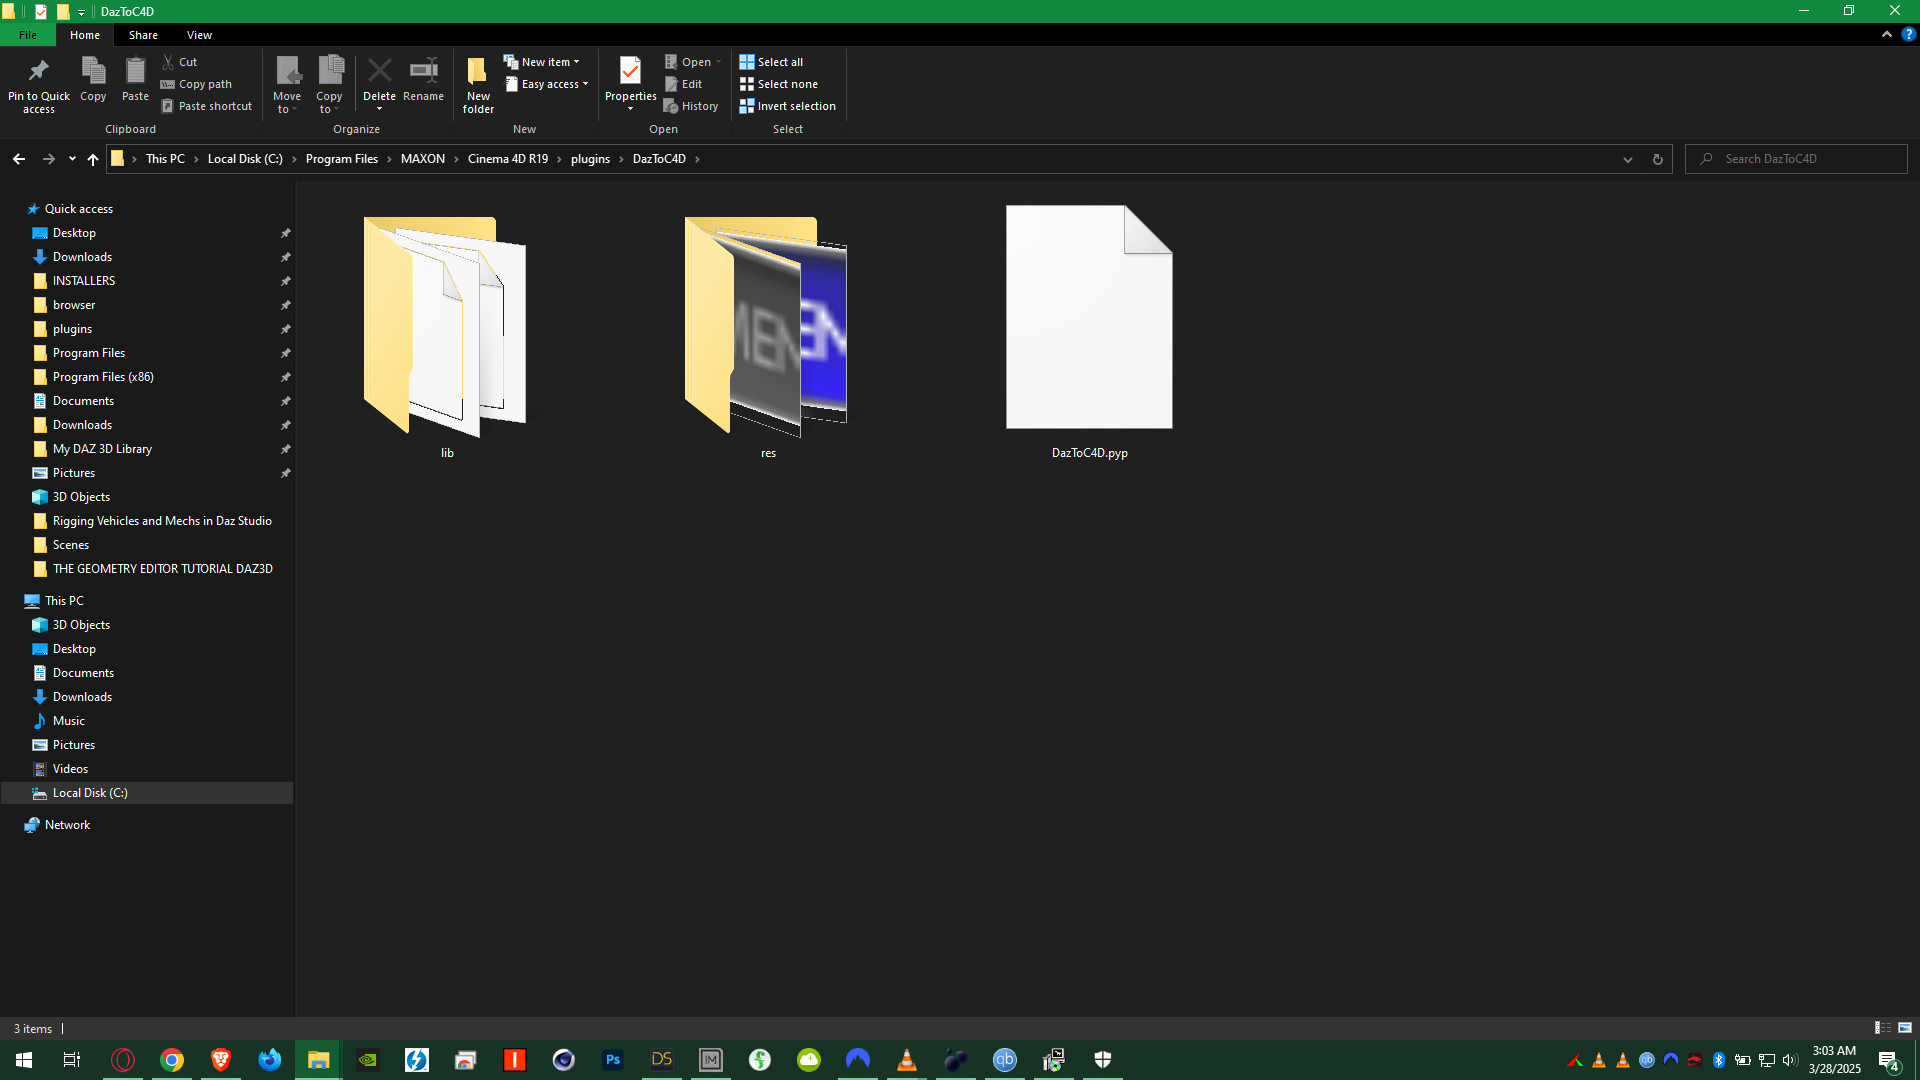Switch to the Share ribbon tab
The image size is (1920, 1080).
click(143, 35)
